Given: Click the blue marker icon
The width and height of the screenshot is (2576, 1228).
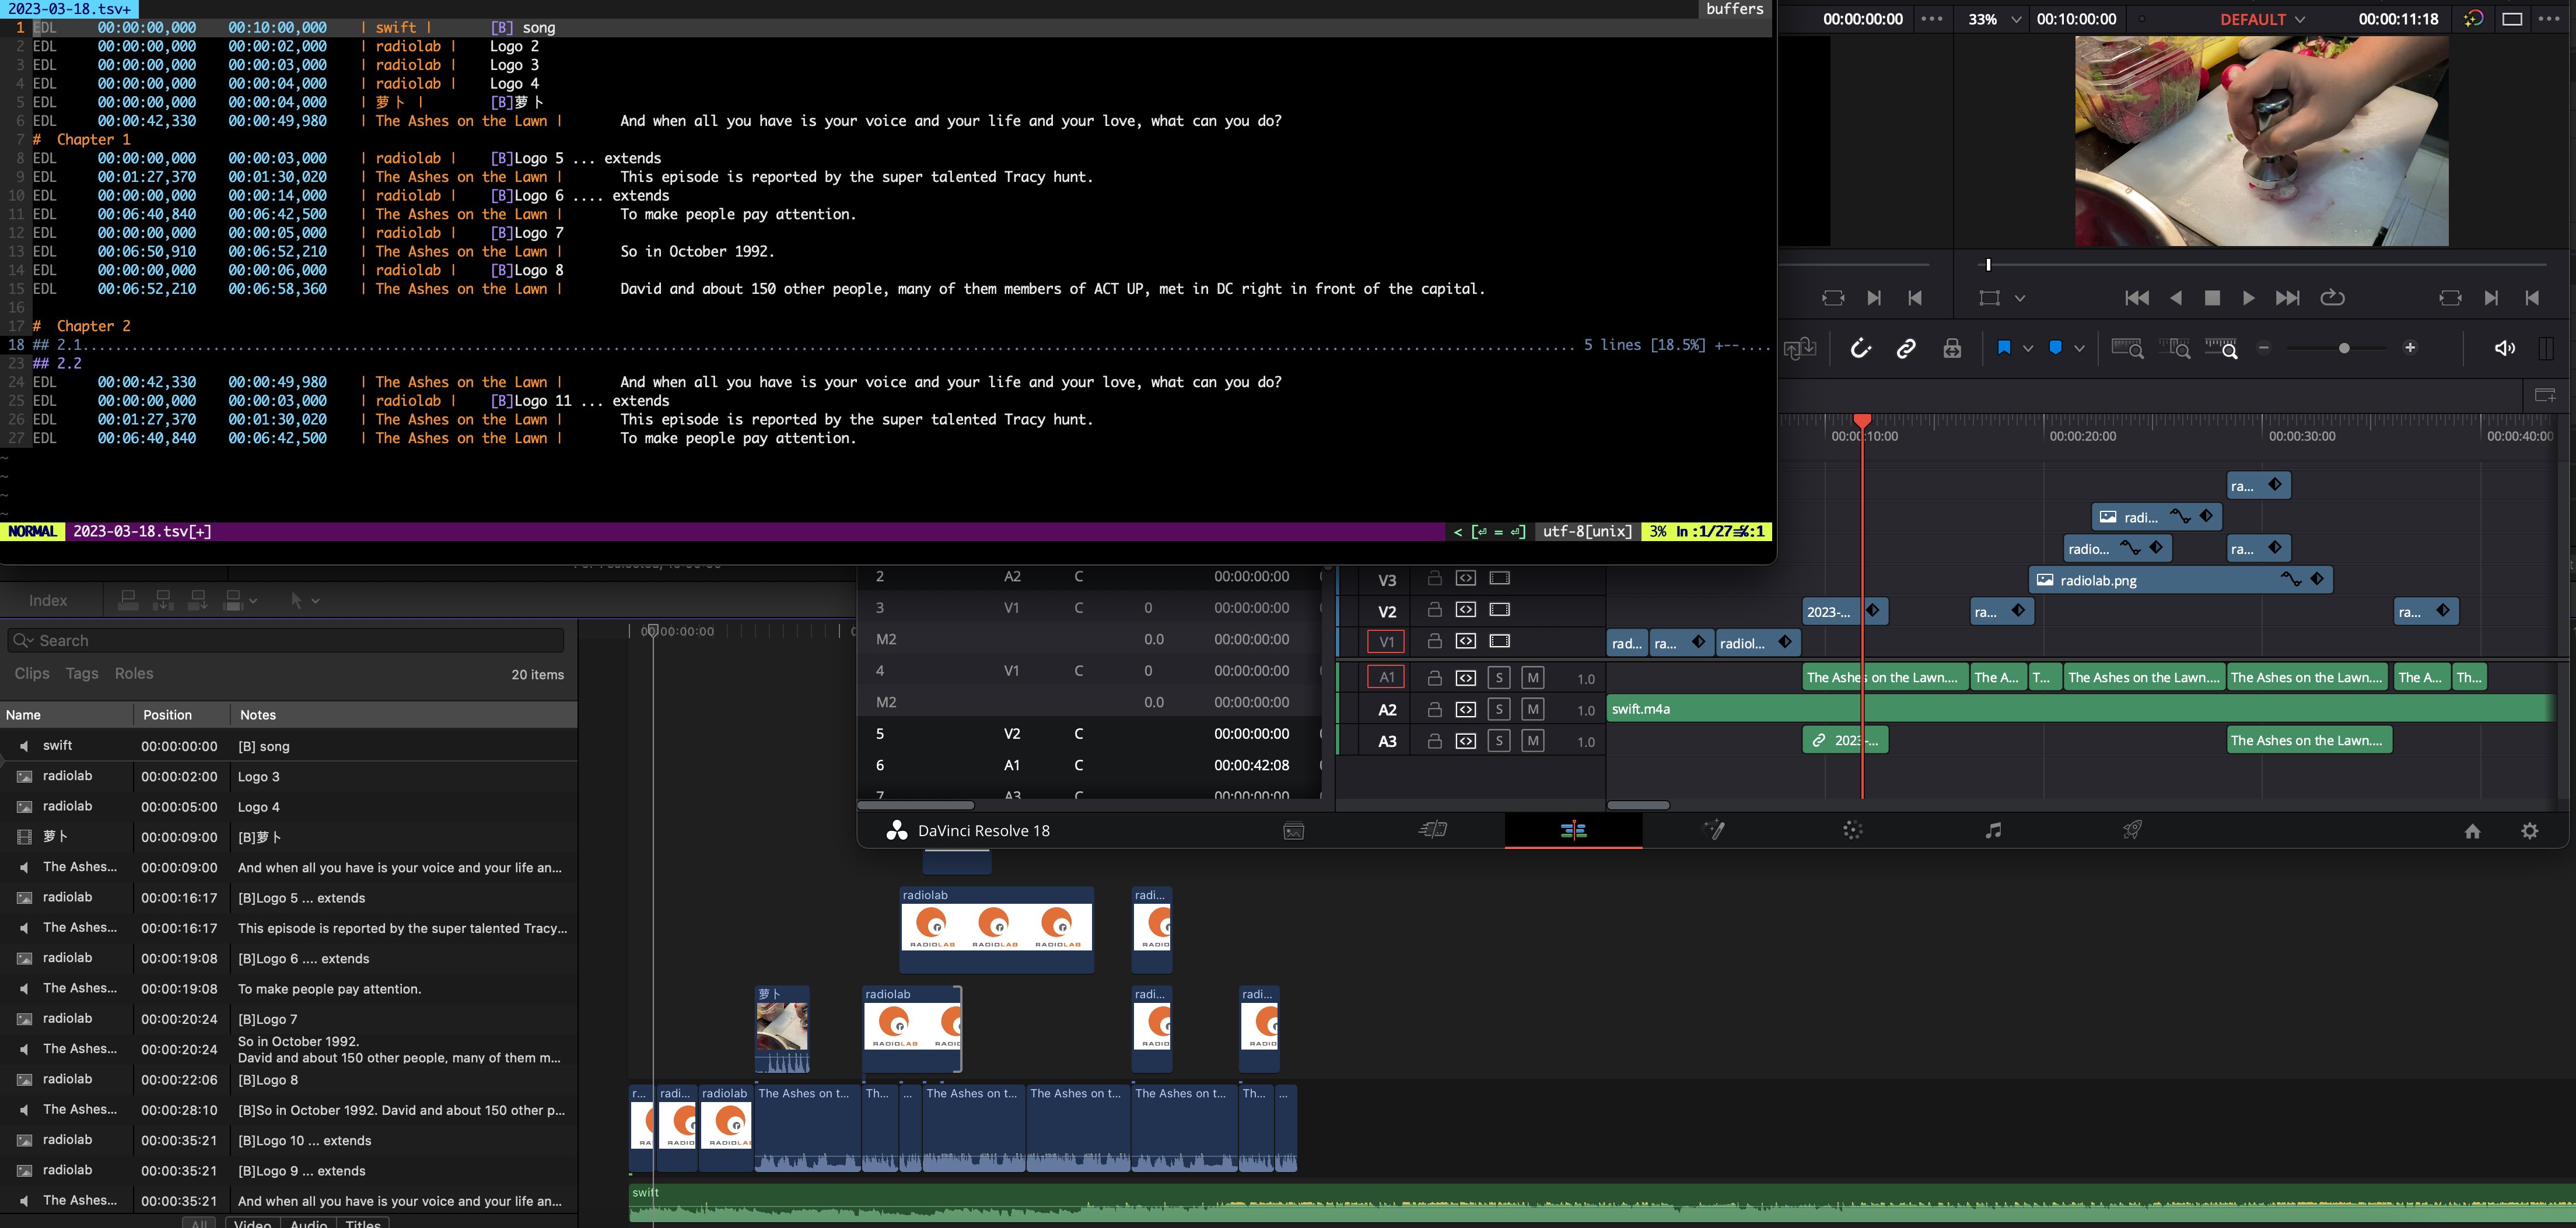Looking at the screenshot, I should point(2055,348).
